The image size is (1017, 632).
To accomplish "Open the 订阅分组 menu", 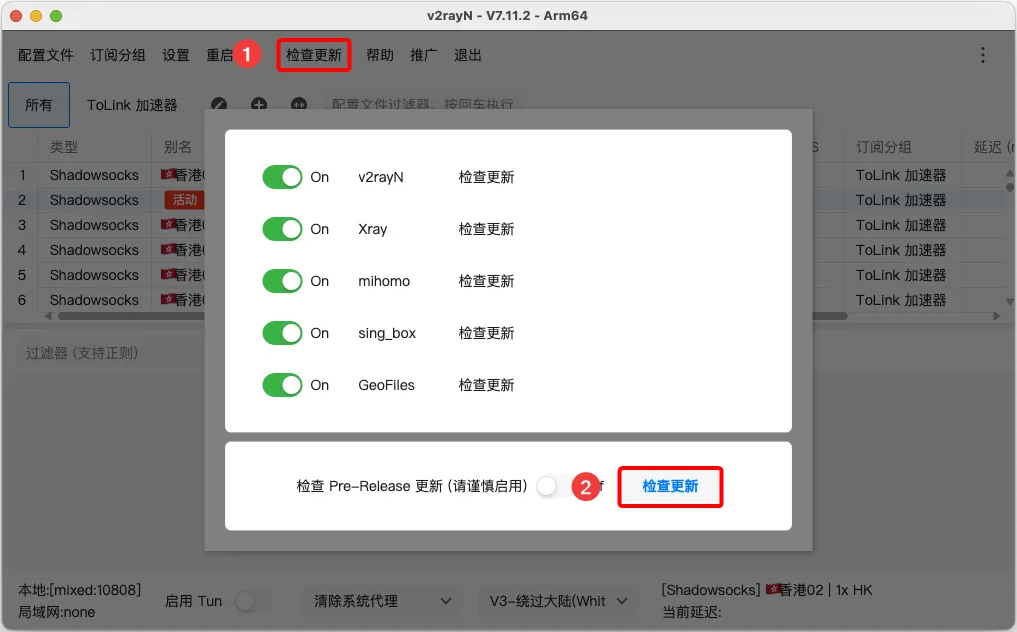I will click(x=117, y=55).
